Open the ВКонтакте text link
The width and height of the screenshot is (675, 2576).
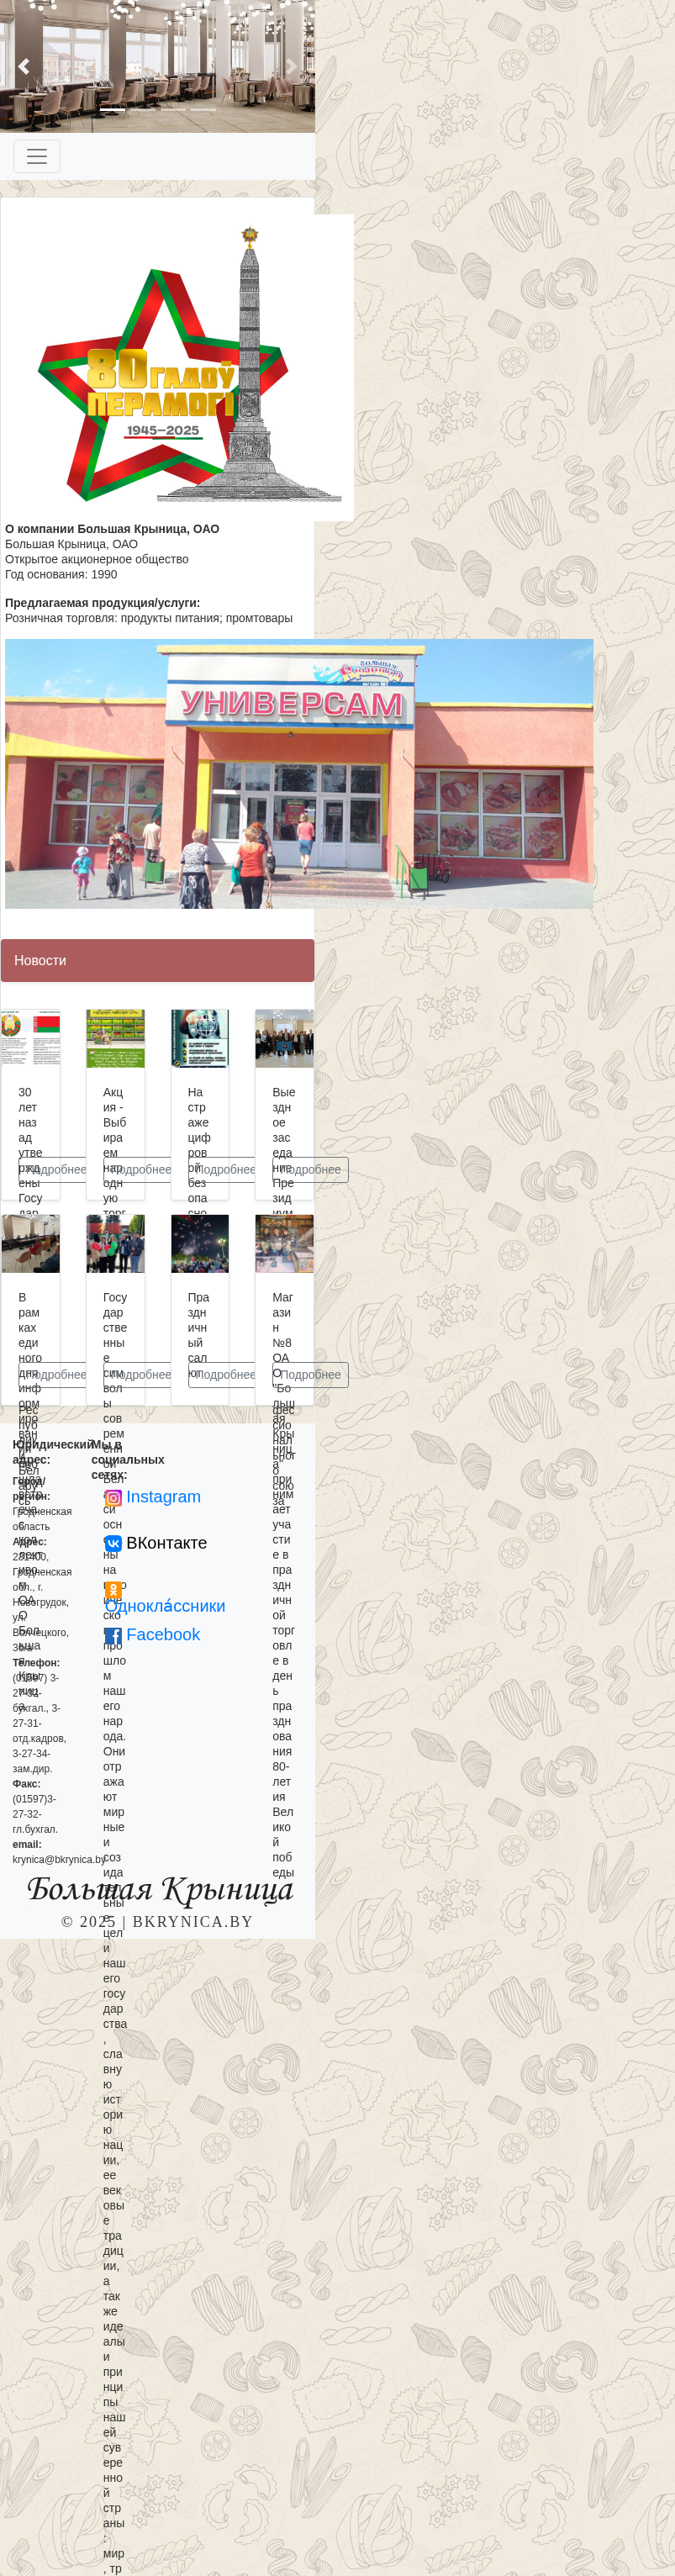click(166, 1543)
